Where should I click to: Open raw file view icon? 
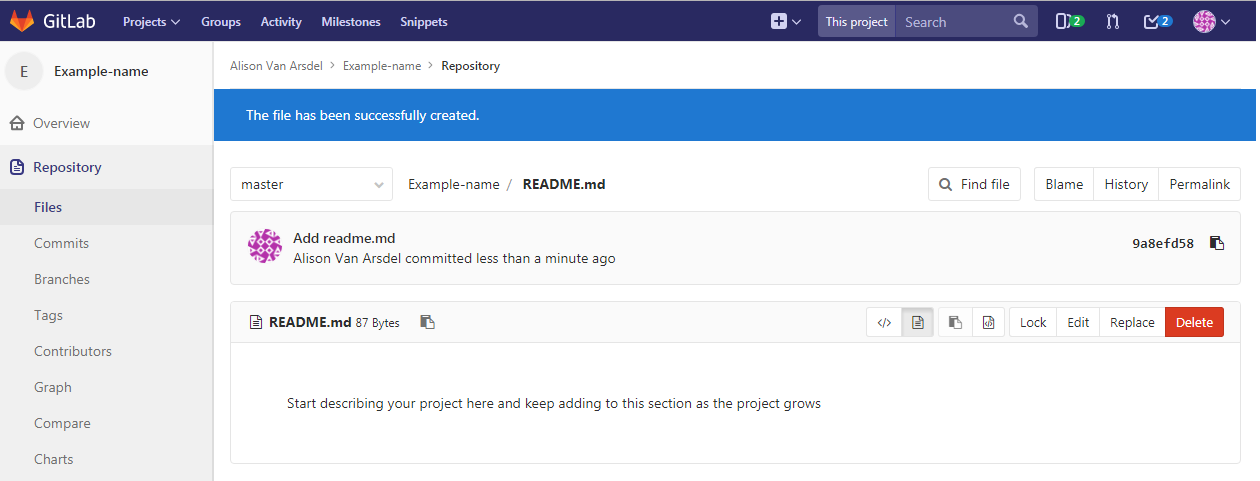(x=988, y=322)
